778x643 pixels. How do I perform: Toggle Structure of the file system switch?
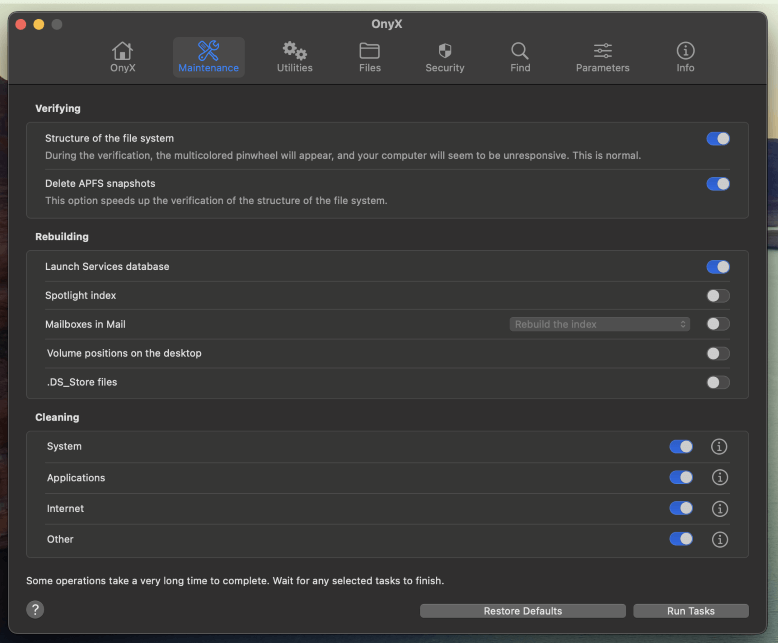718,139
